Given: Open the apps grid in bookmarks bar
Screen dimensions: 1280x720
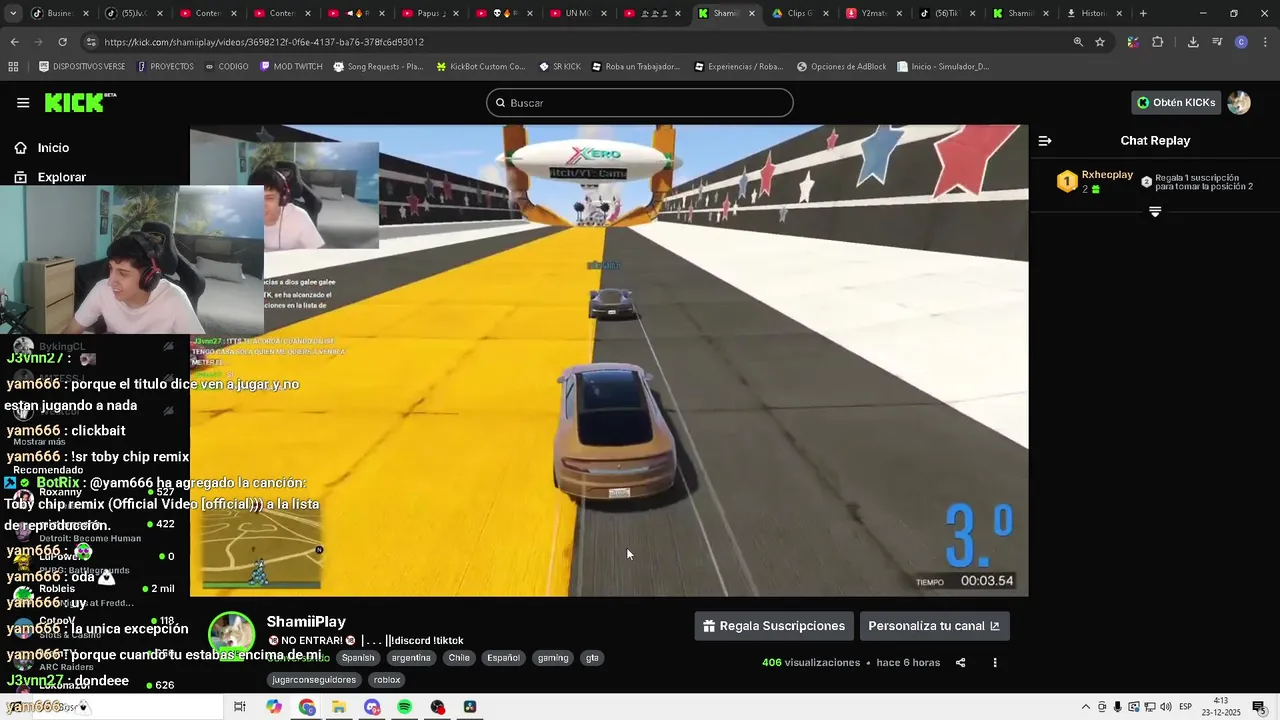Looking at the screenshot, I should tap(13, 67).
